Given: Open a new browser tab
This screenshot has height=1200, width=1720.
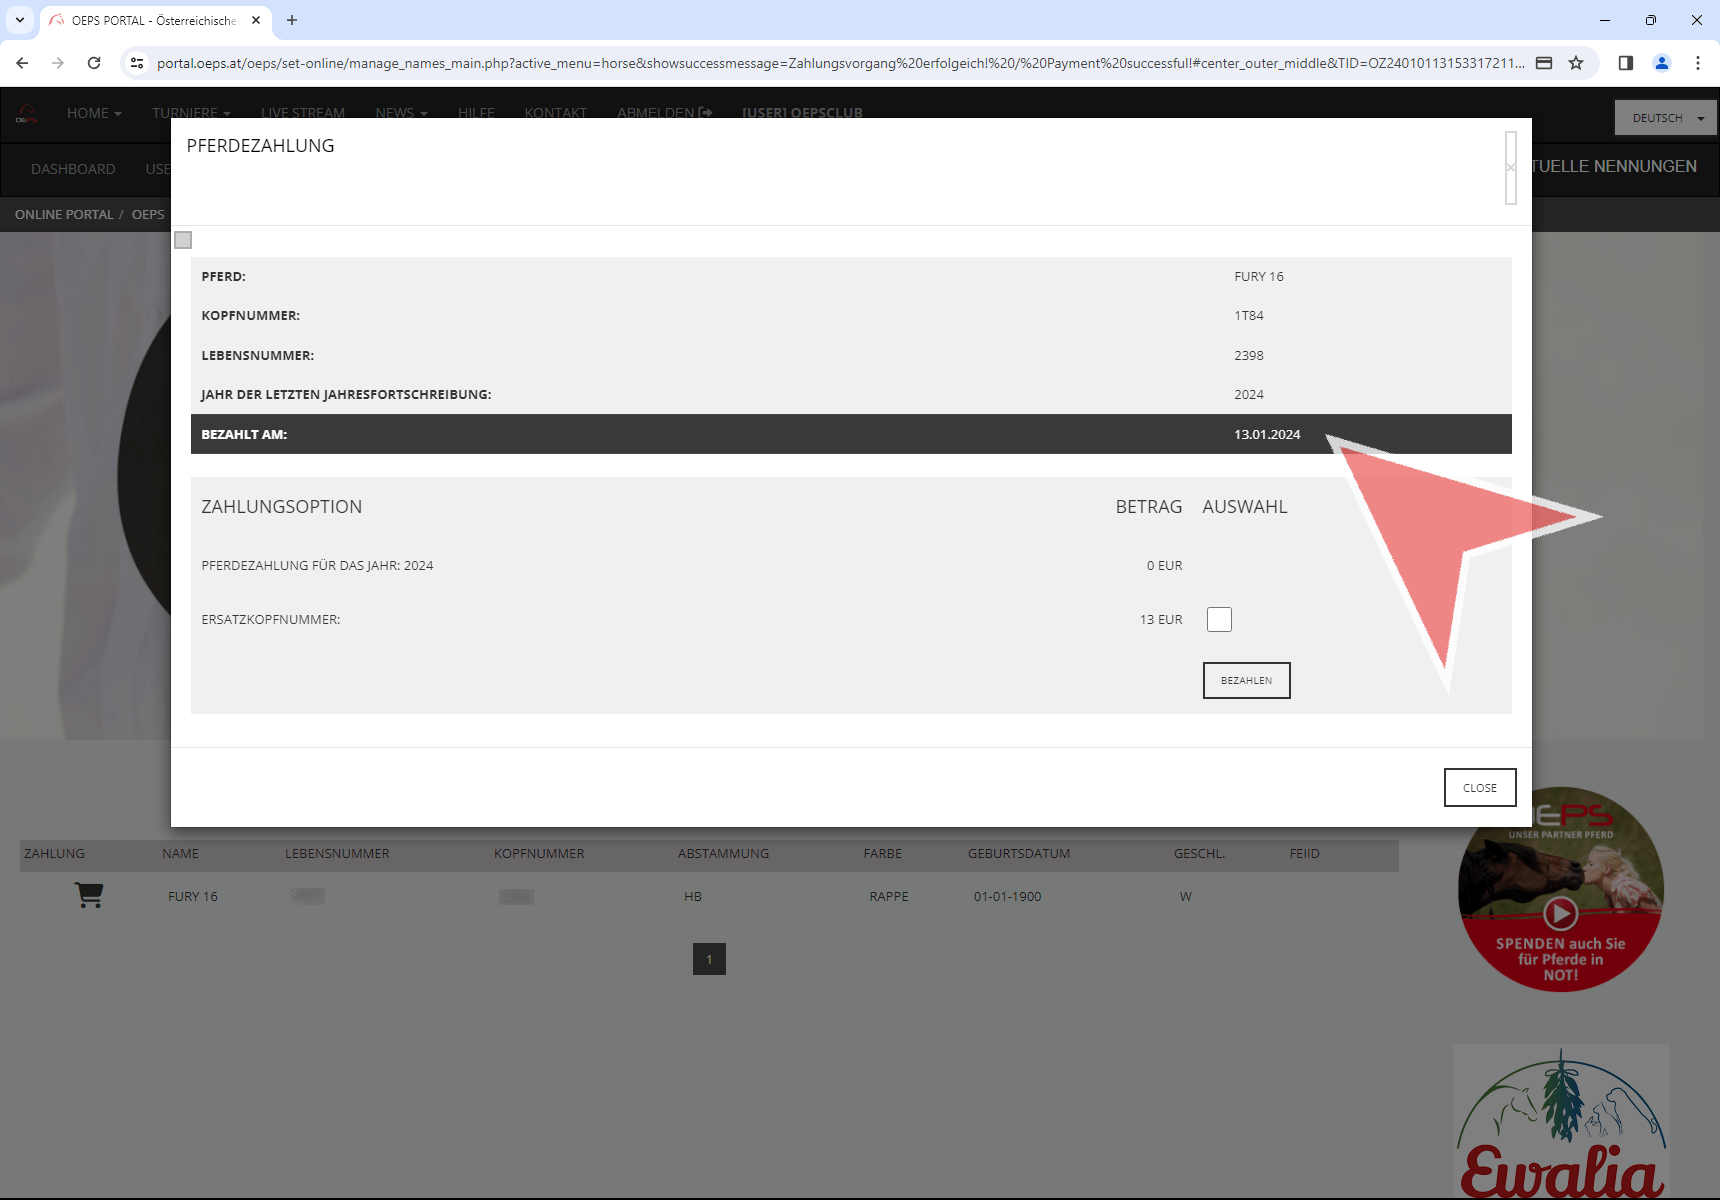Looking at the screenshot, I should point(292,20).
